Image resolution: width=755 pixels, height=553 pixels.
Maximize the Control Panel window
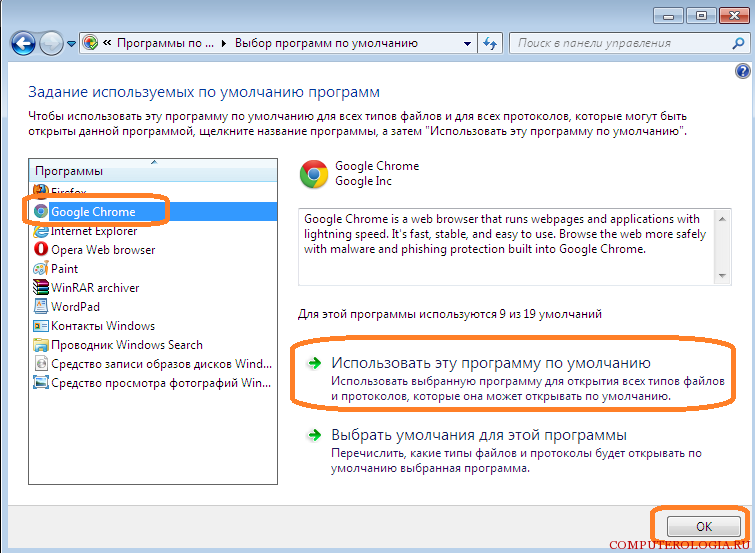[701, 16]
